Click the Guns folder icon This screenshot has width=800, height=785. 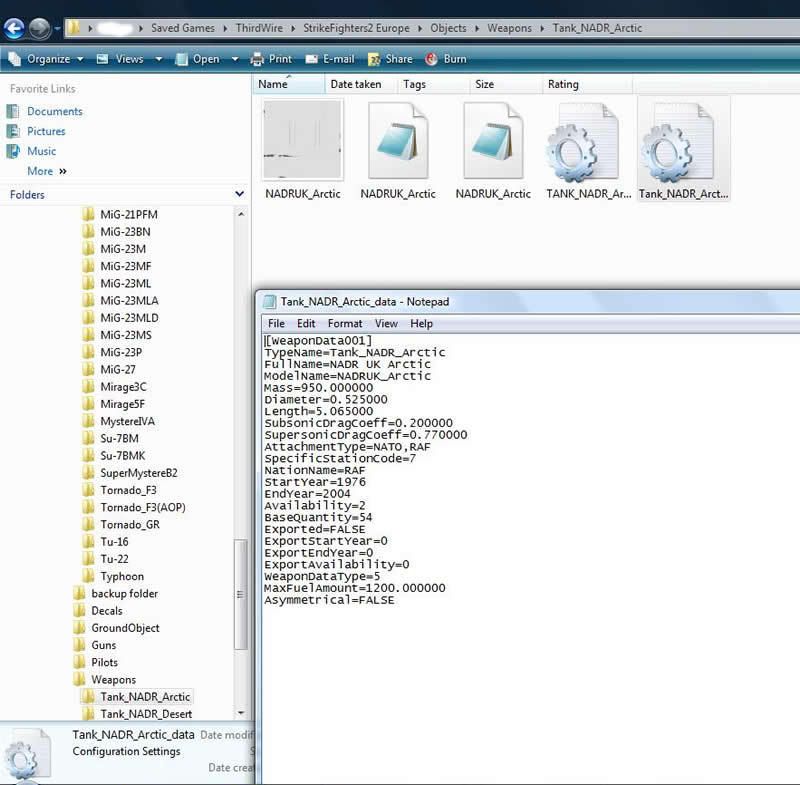point(79,645)
